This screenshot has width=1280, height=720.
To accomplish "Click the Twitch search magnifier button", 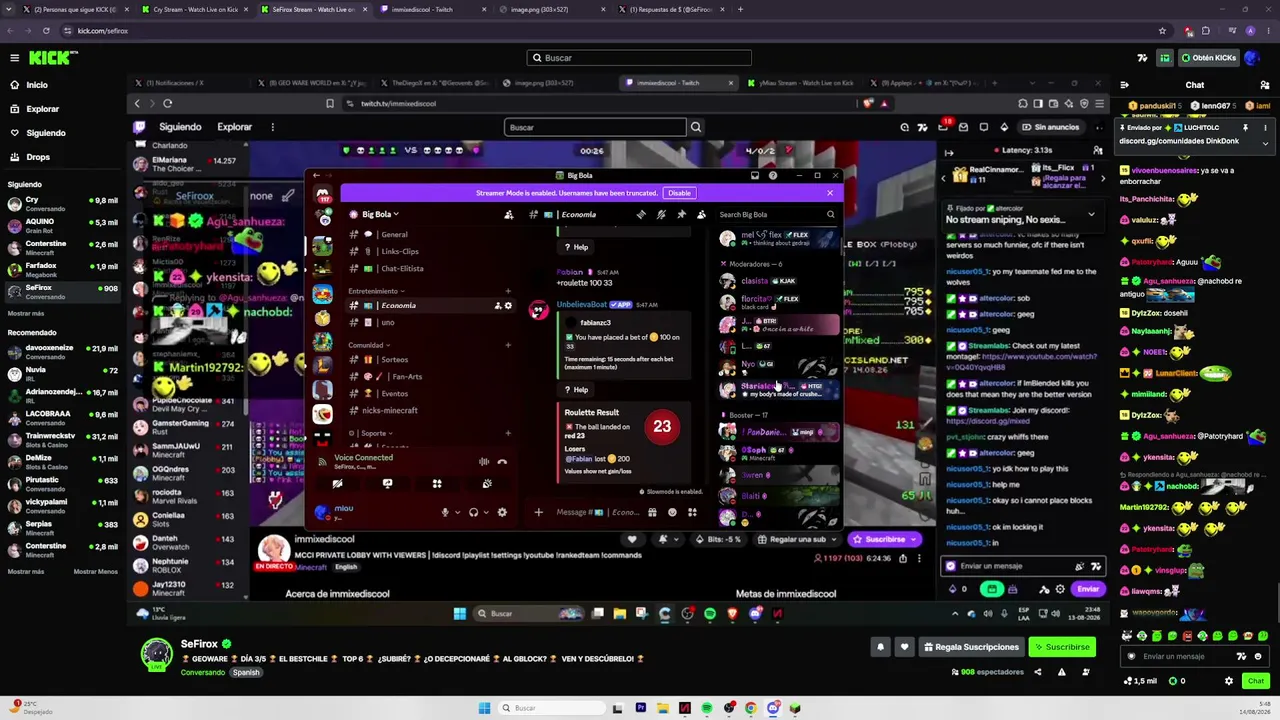I will click(696, 127).
